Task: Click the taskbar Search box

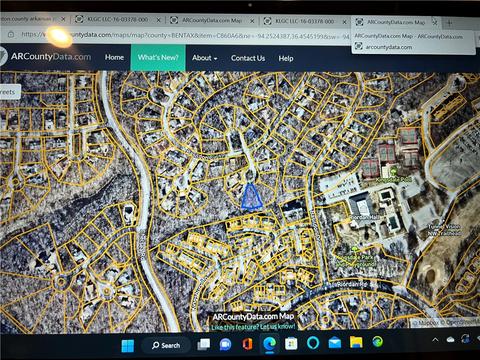Action: (166, 345)
